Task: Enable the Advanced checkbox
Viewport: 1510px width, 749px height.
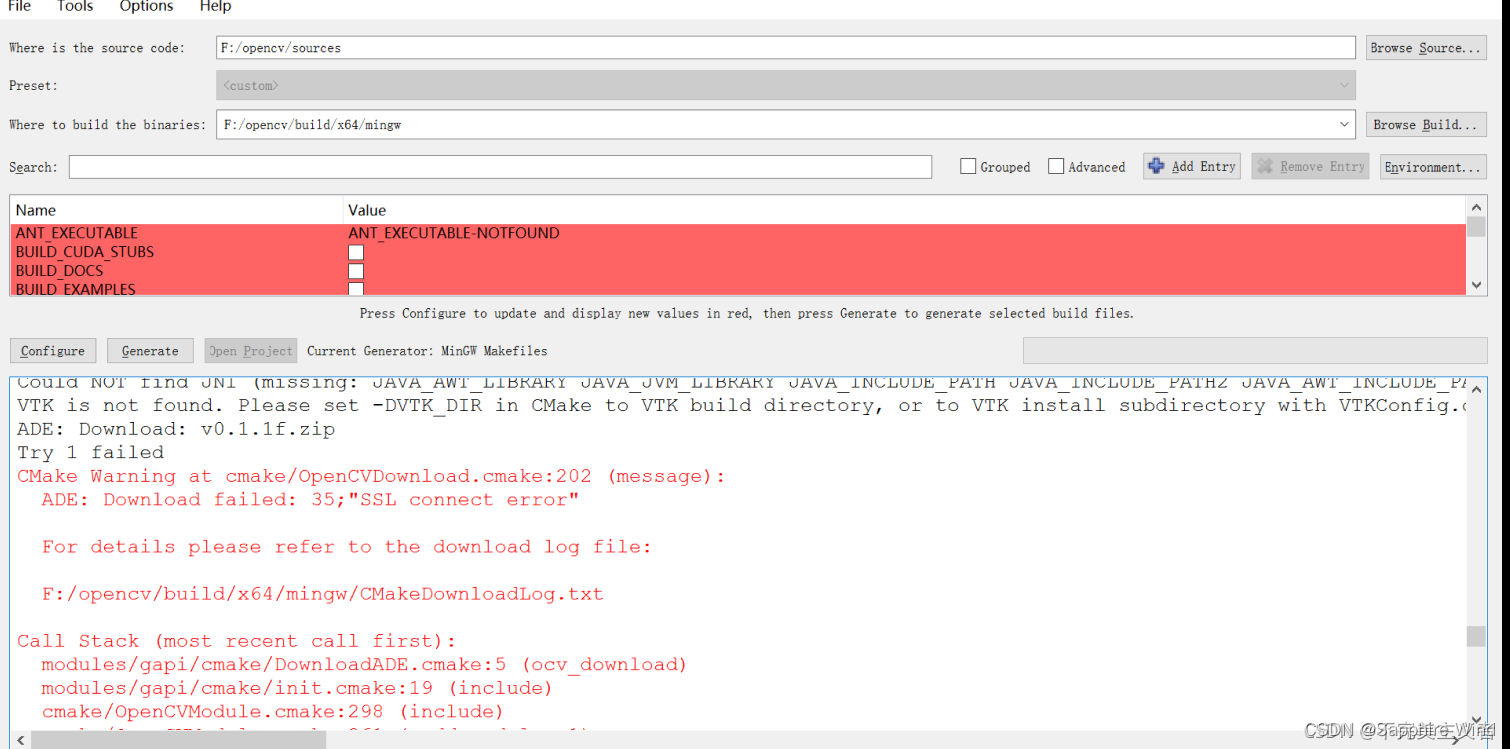Action: coord(1056,167)
